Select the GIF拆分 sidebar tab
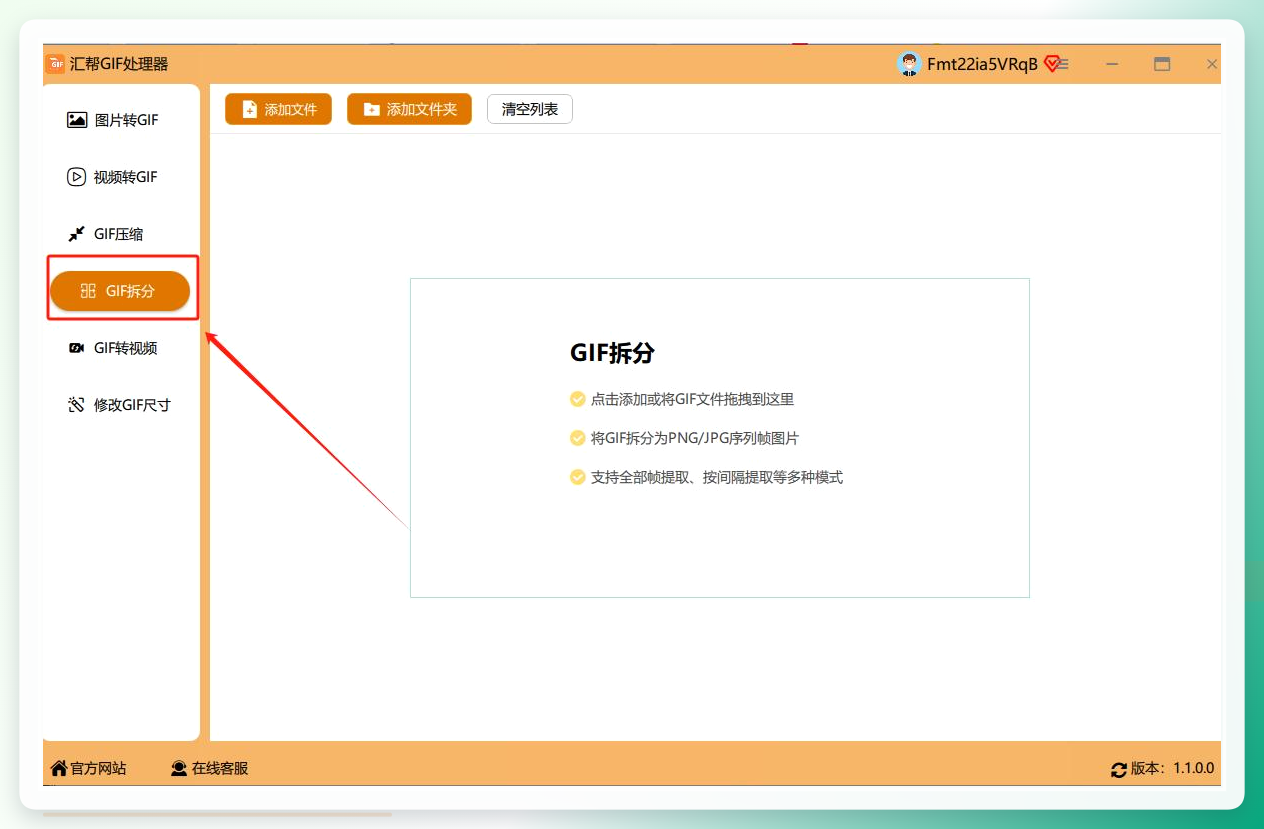The width and height of the screenshot is (1264, 829). (120, 291)
